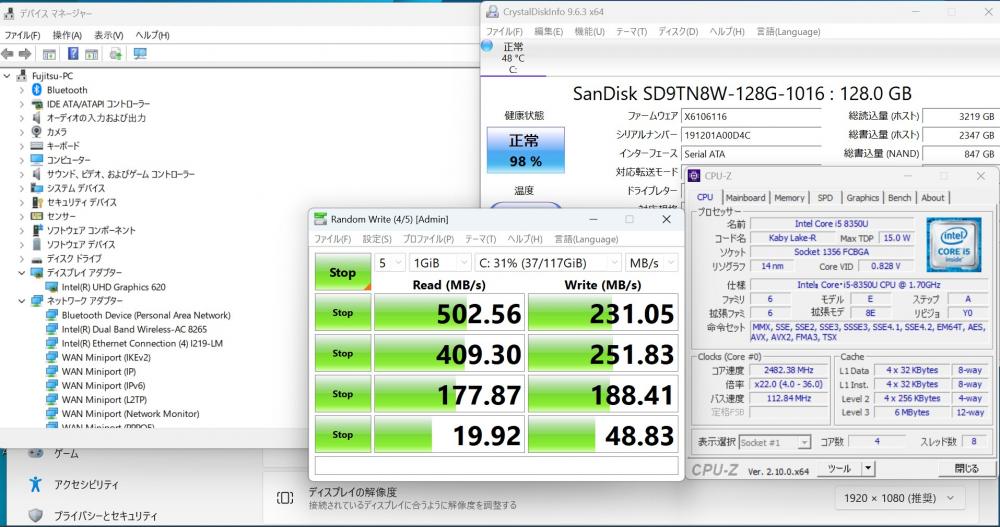Click the disk drives category icon

tap(37, 258)
